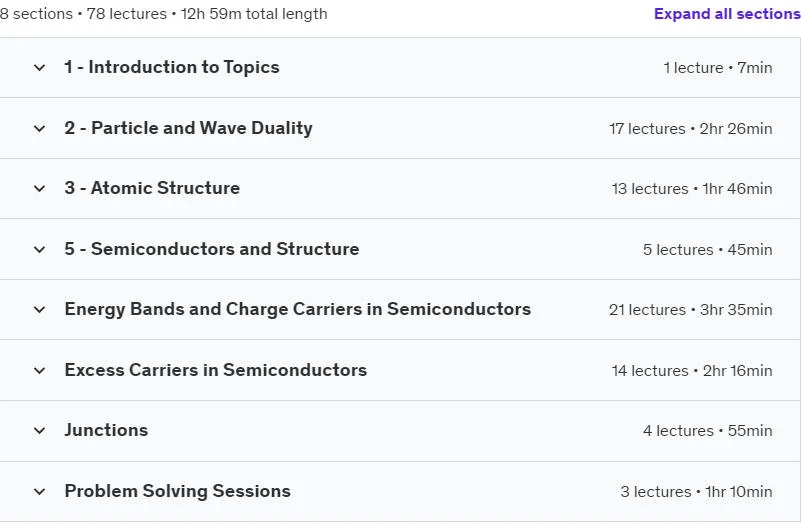The image size is (801, 526).
Task: Expand the Introduction to Topics chevron
Action: (x=39, y=67)
